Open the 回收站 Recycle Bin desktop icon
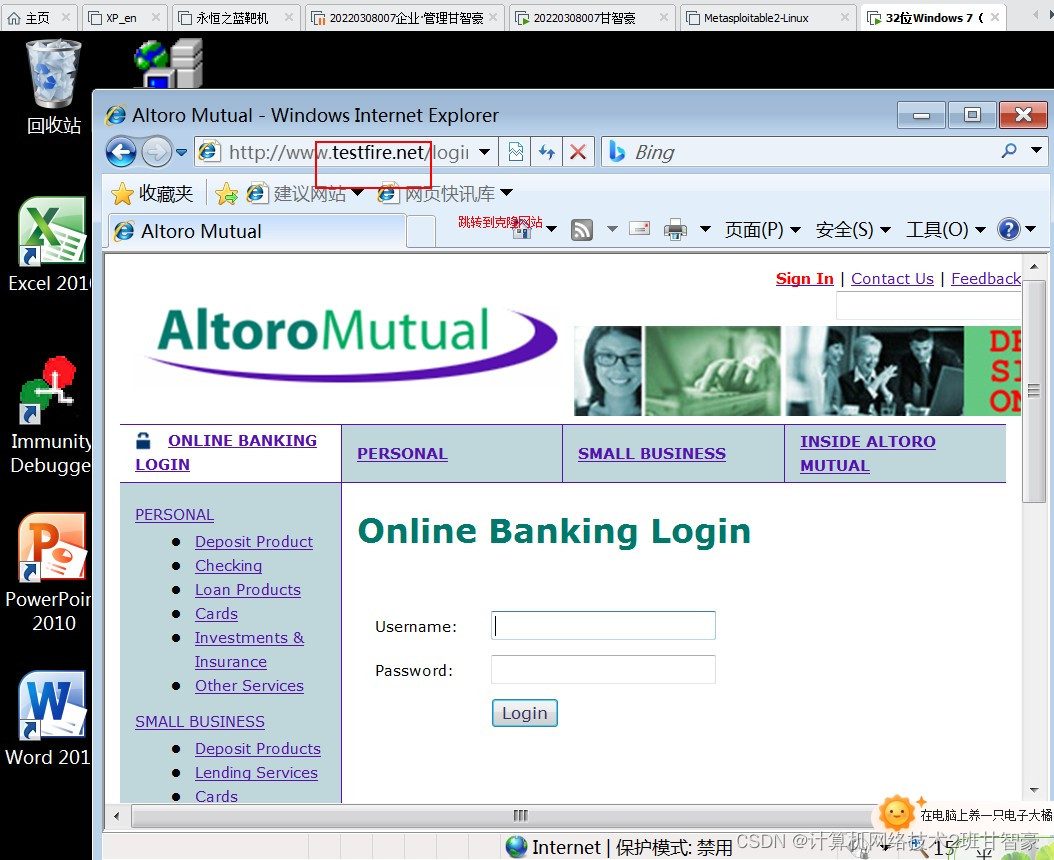Viewport: 1054px width, 860px height. pyautogui.click(x=53, y=87)
